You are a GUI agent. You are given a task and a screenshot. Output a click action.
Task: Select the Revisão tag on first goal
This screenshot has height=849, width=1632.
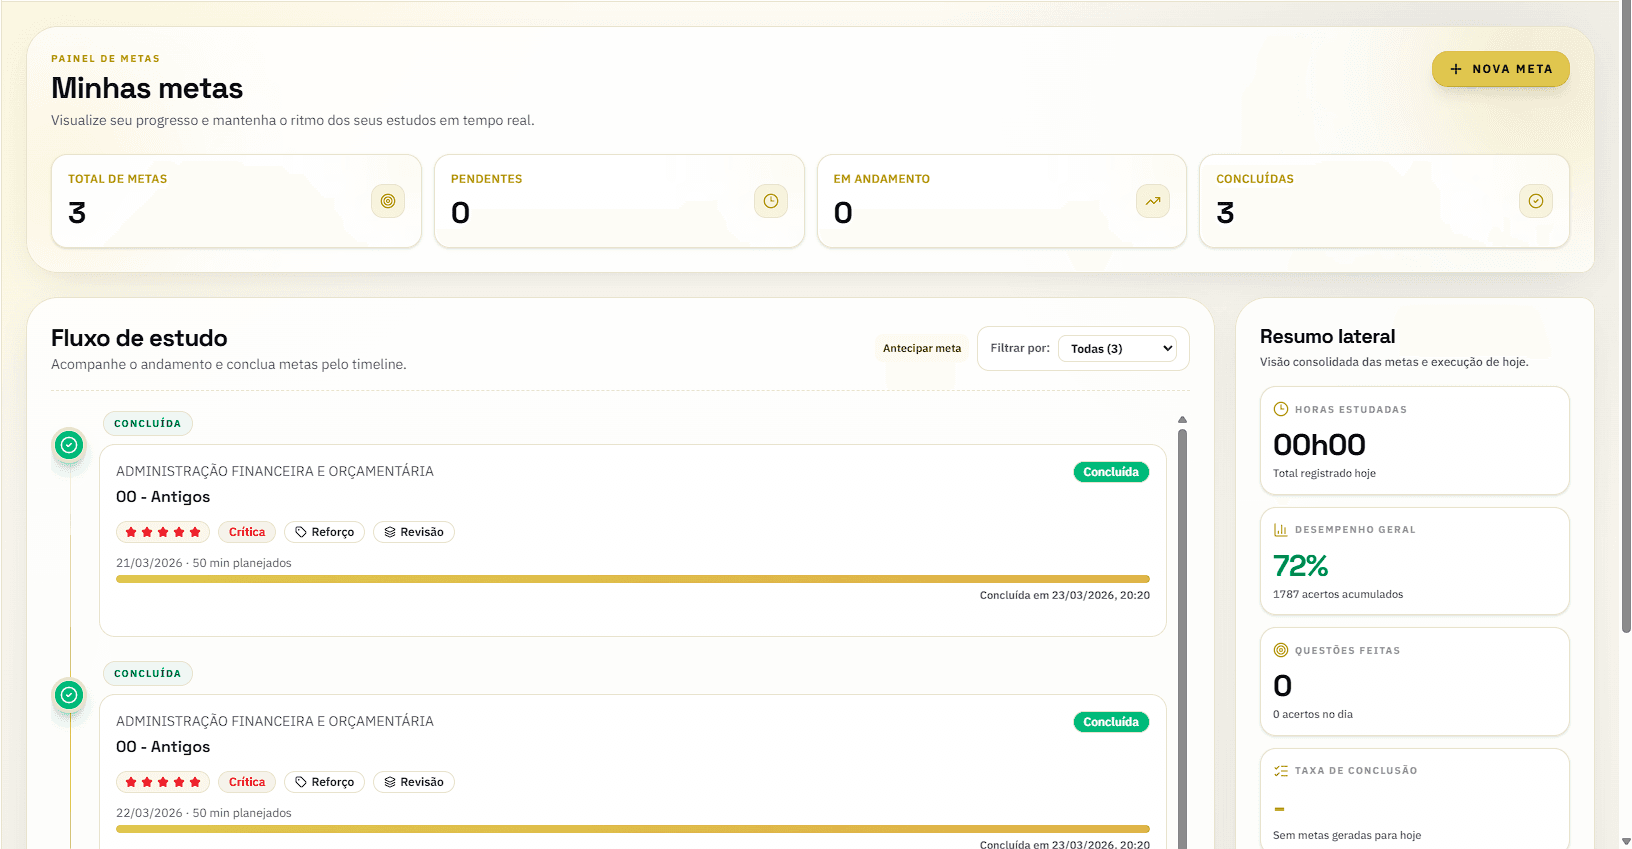click(x=414, y=532)
